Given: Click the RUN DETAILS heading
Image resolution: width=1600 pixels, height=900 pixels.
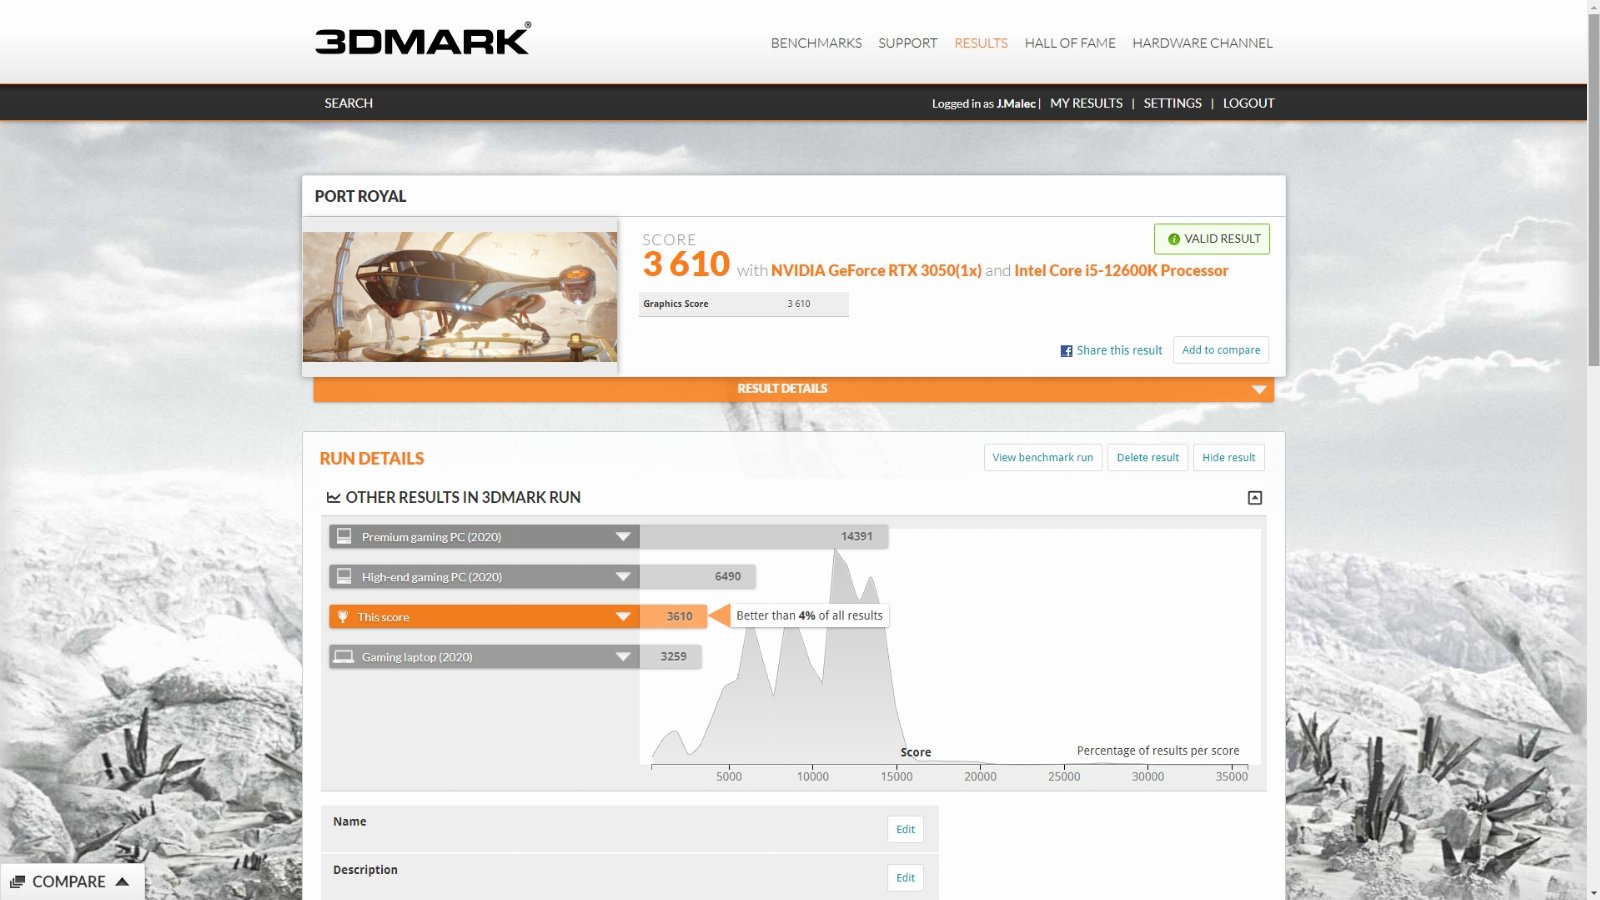Looking at the screenshot, I should 372,459.
